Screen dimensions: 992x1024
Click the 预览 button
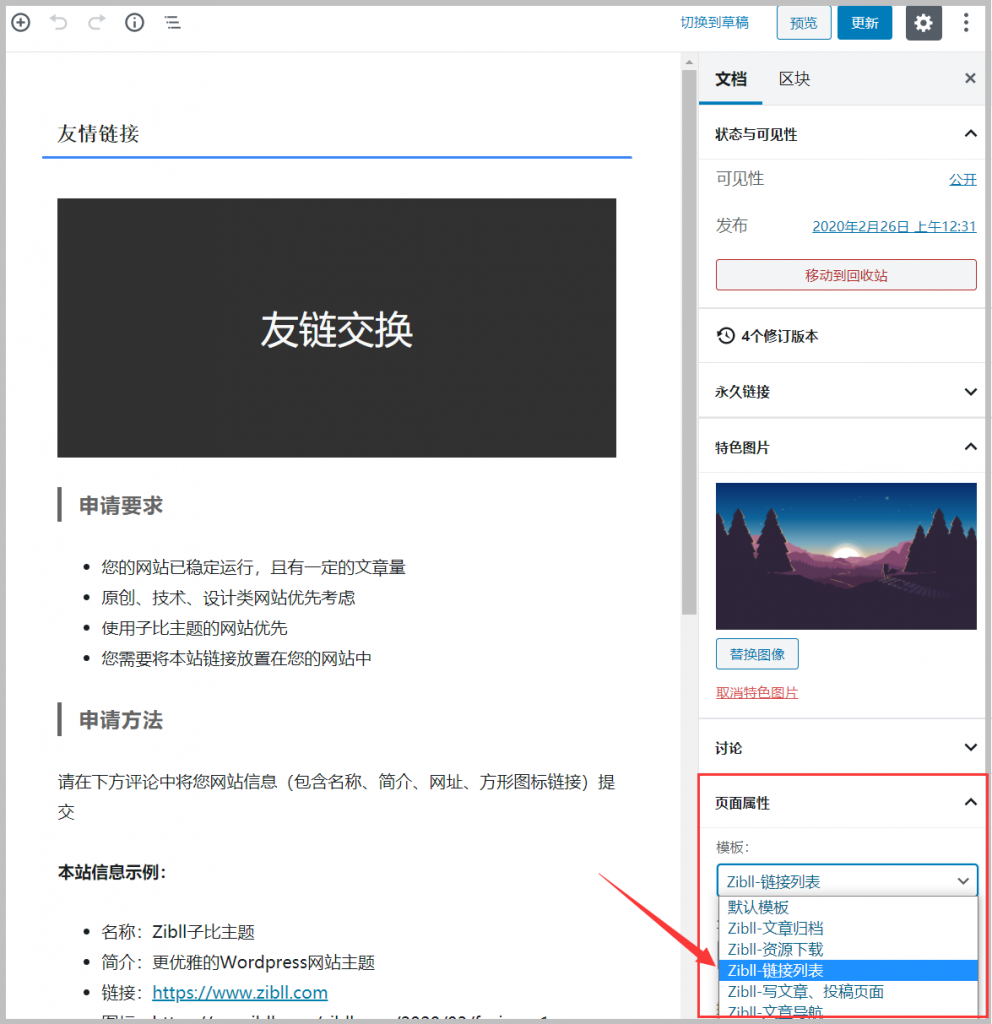803,22
